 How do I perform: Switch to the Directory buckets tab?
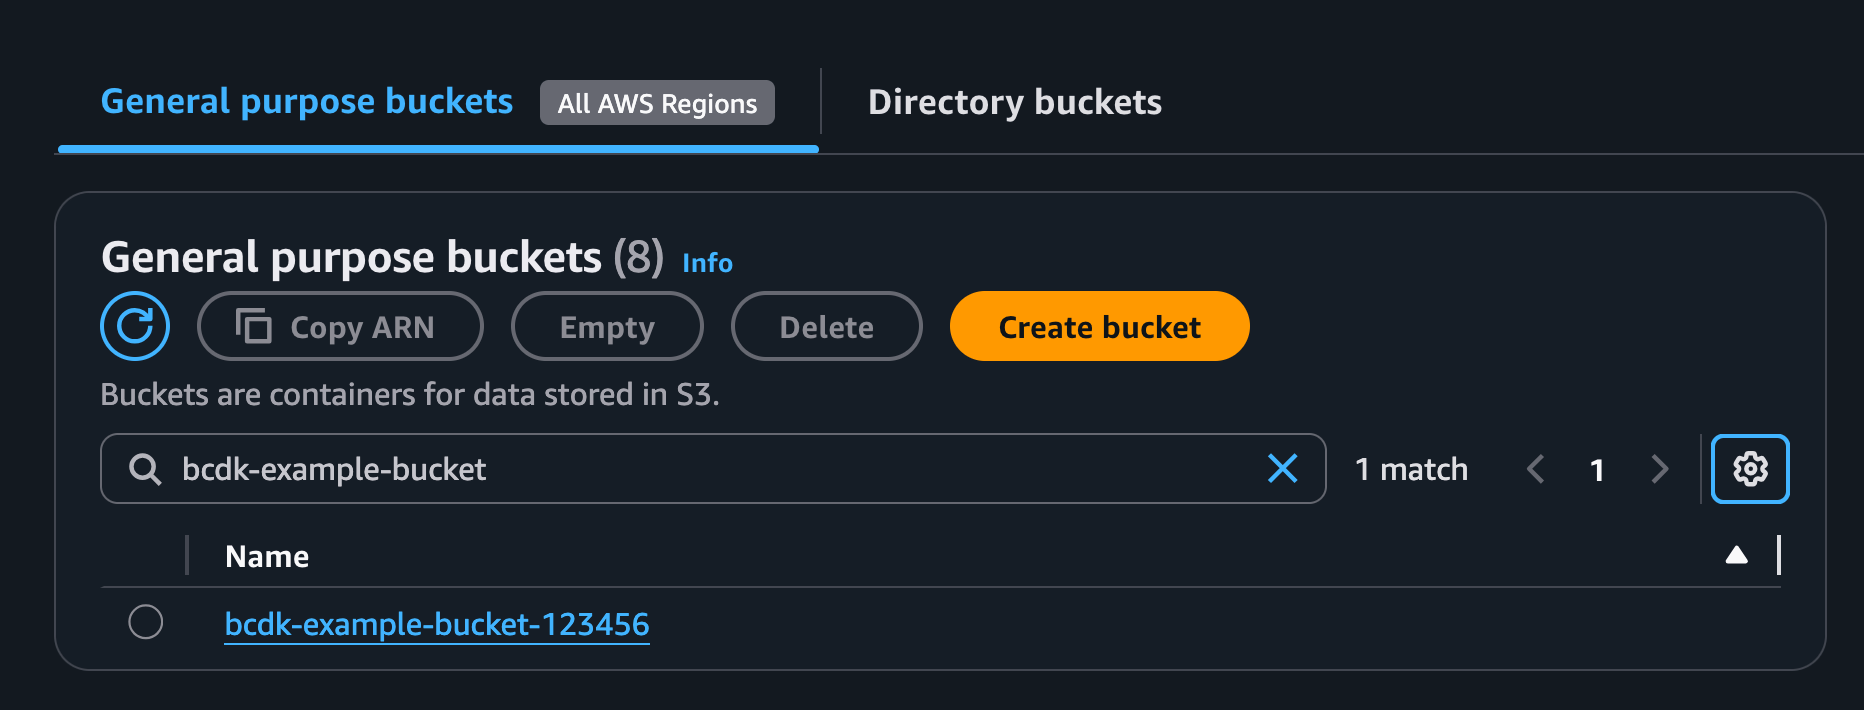[1015, 101]
